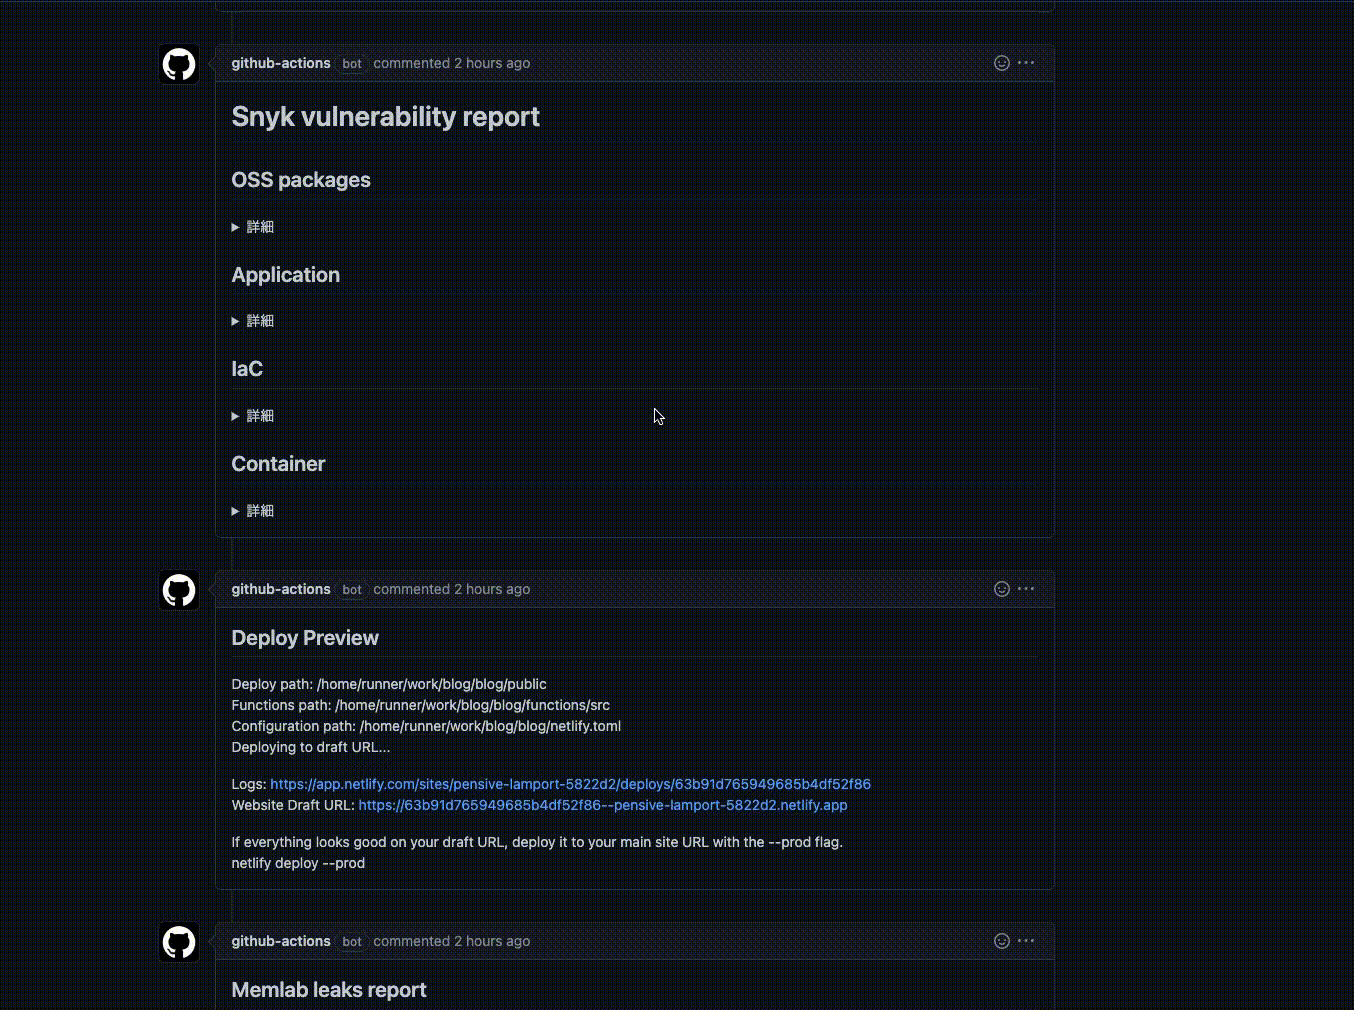This screenshot has width=1354, height=1010.
Task: Open the smiley reaction picker on Deploy Preview comment
Action: tap(1002, 589)
